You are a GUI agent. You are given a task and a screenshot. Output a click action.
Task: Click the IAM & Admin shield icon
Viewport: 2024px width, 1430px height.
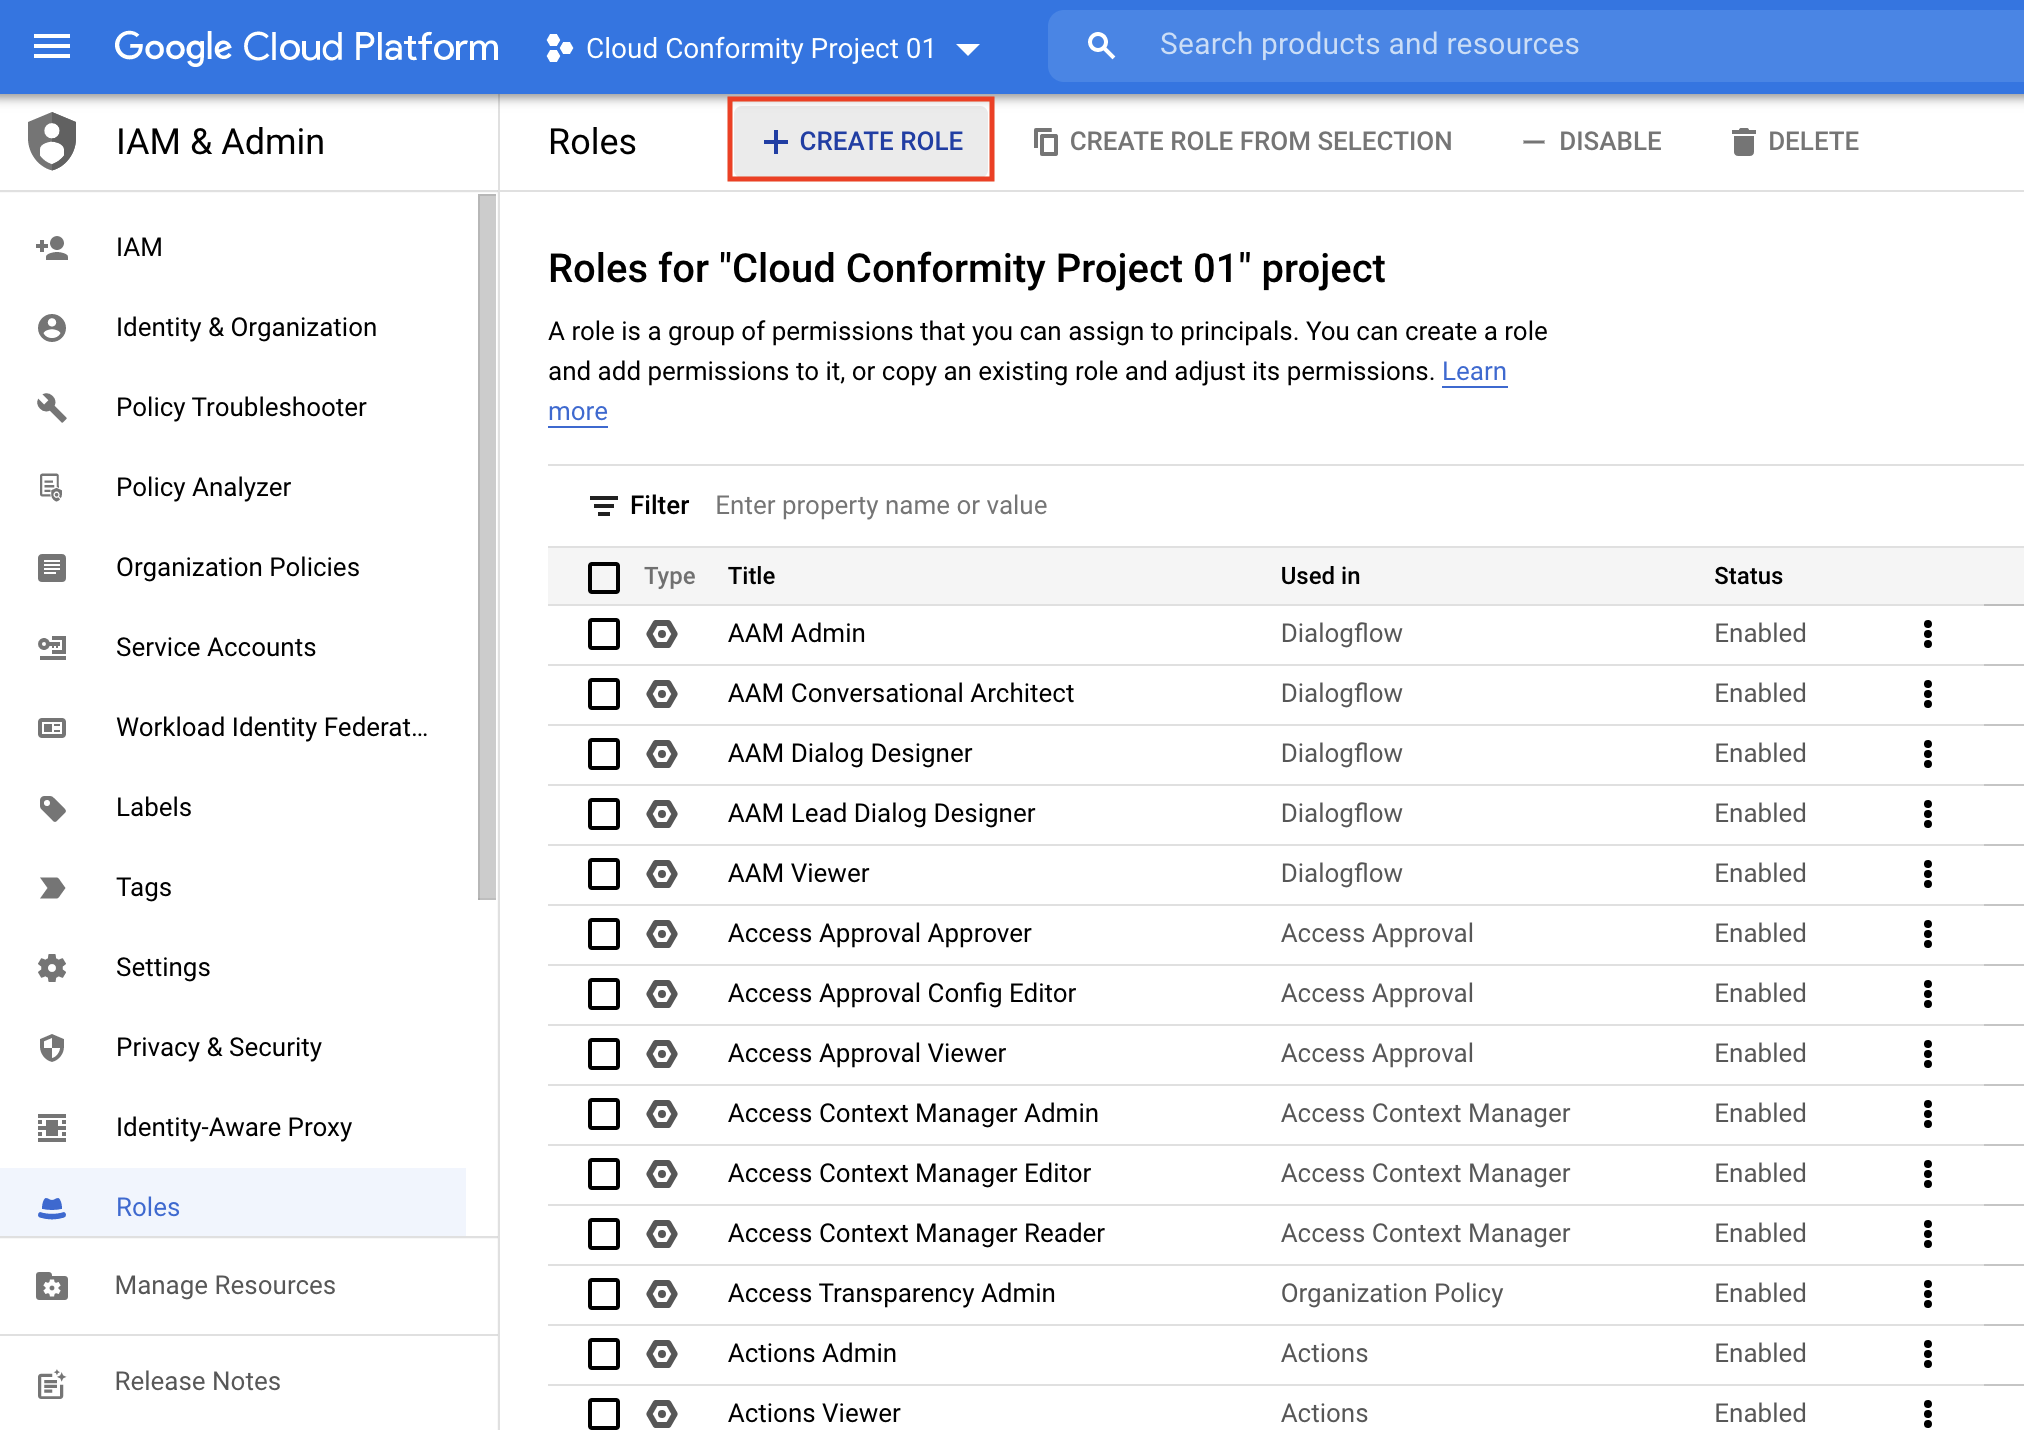click(52, 141)
